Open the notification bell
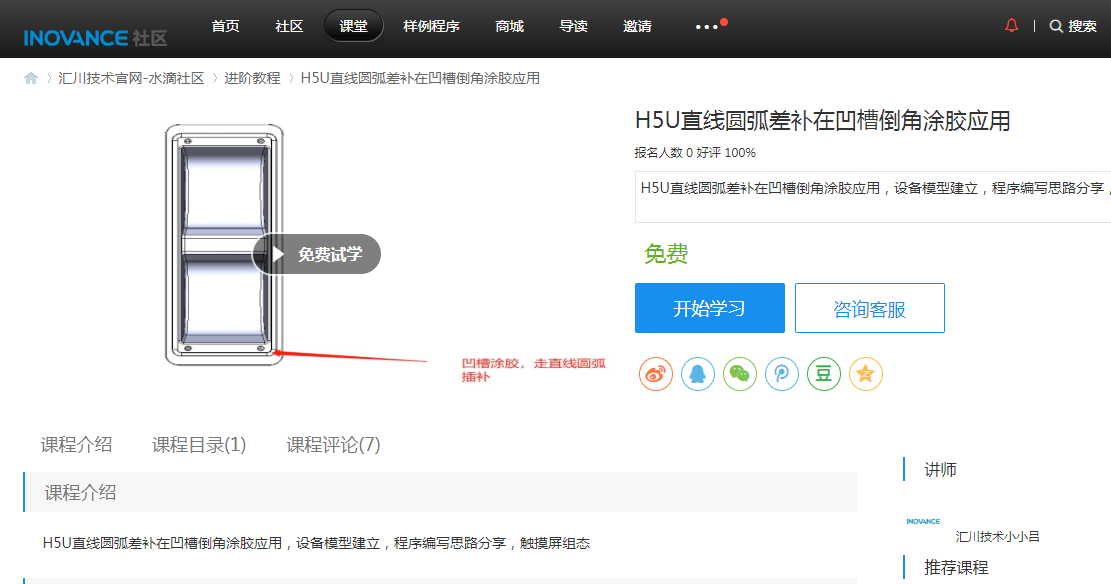Screen dimensions: 1111x584 pos(1010,26)
